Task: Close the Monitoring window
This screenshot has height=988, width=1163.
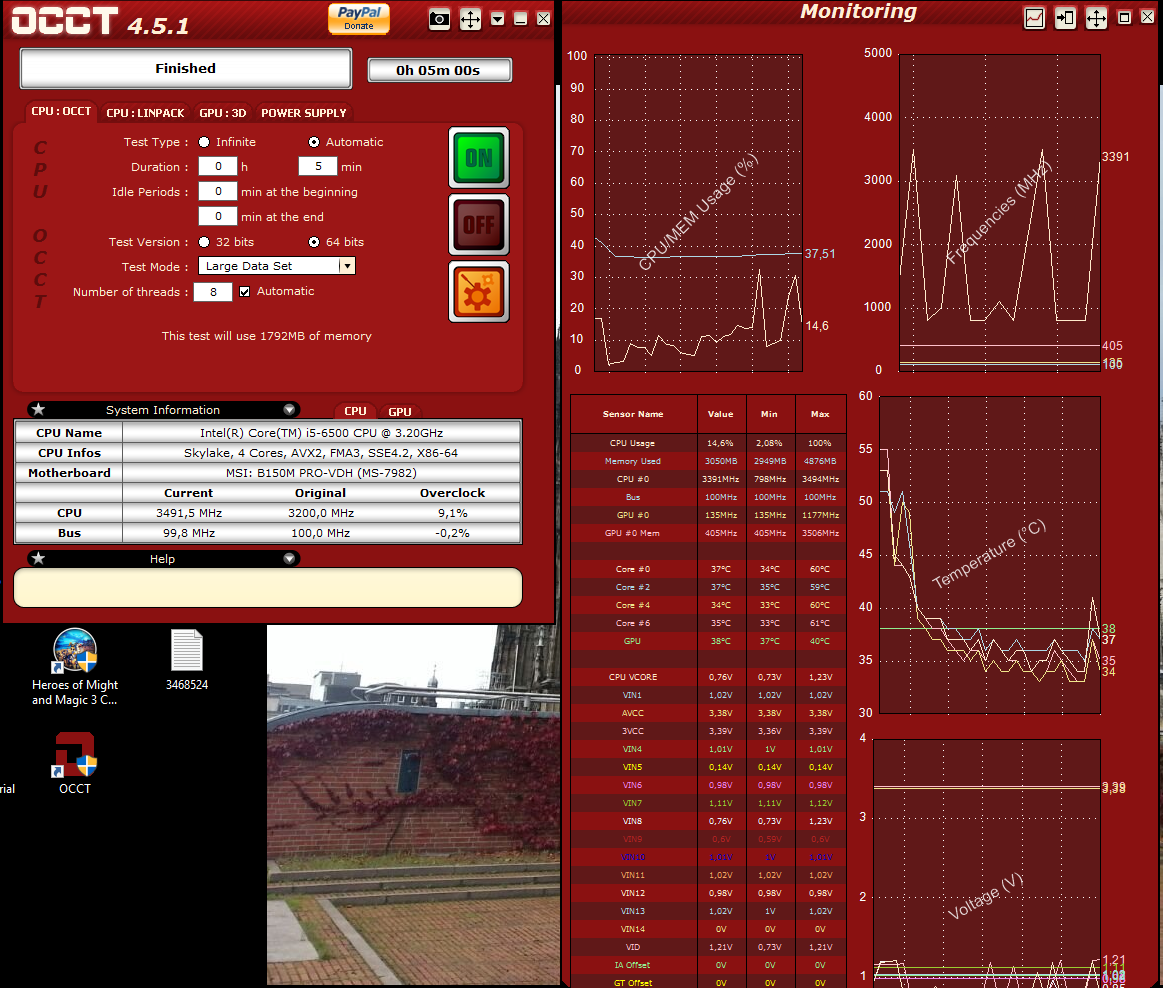Action: [1147, 18]
